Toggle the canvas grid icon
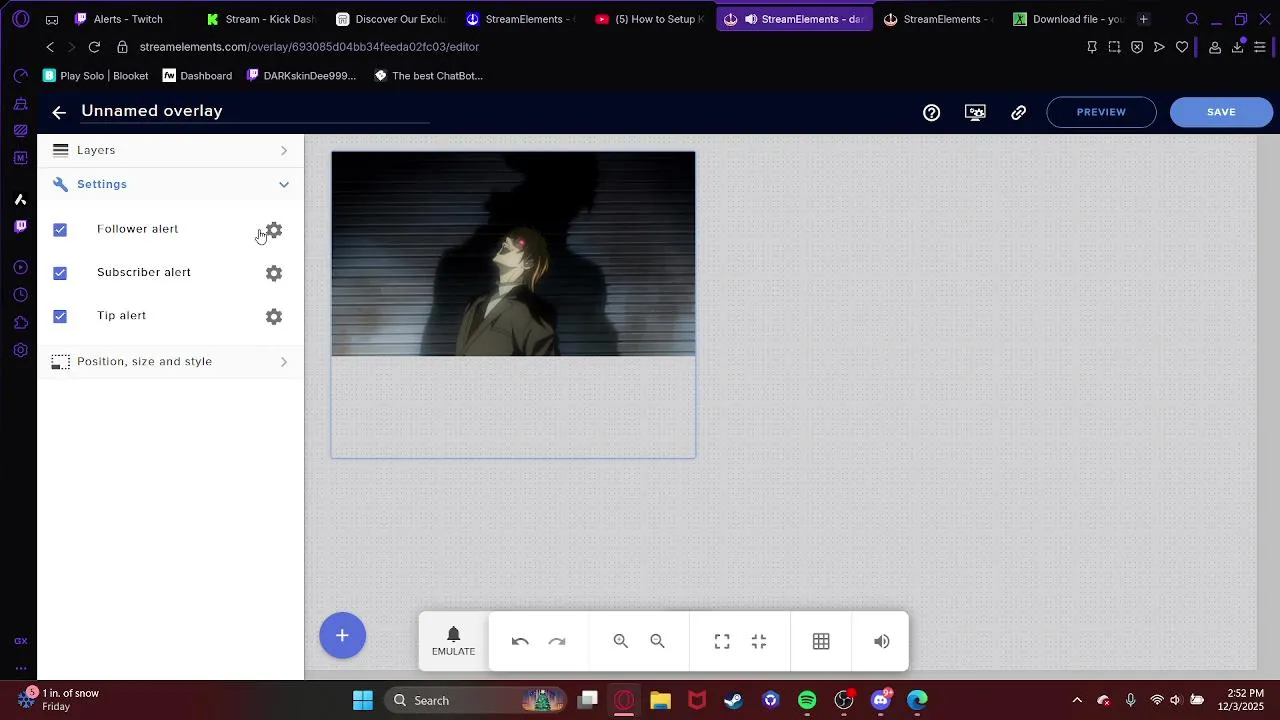This screenshot has width=1280, height=720. pos(821,641)
